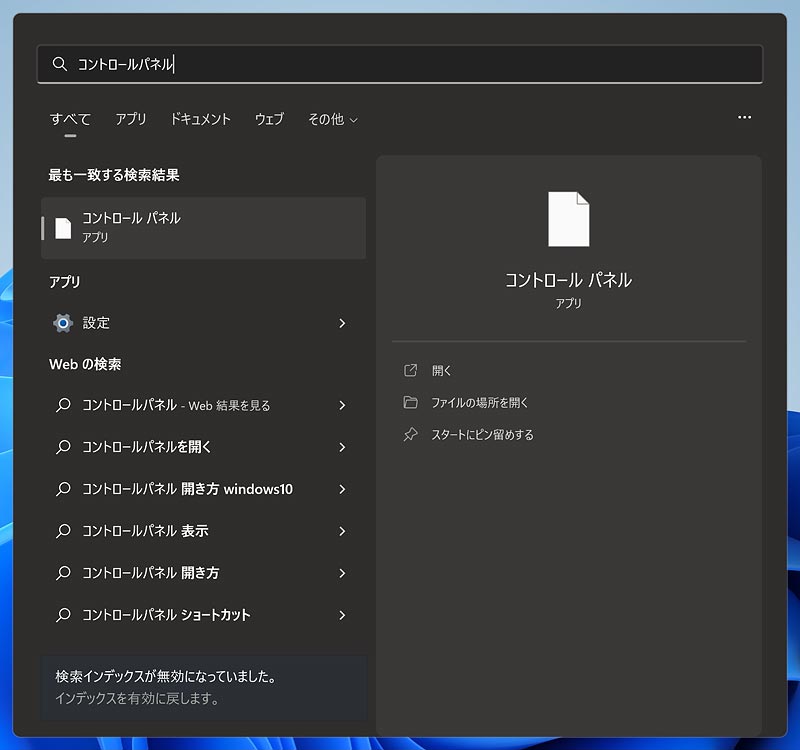Expand chevron for 開き方 windows10 row
The image size is (800, 750).
click(x=342, y=489)
